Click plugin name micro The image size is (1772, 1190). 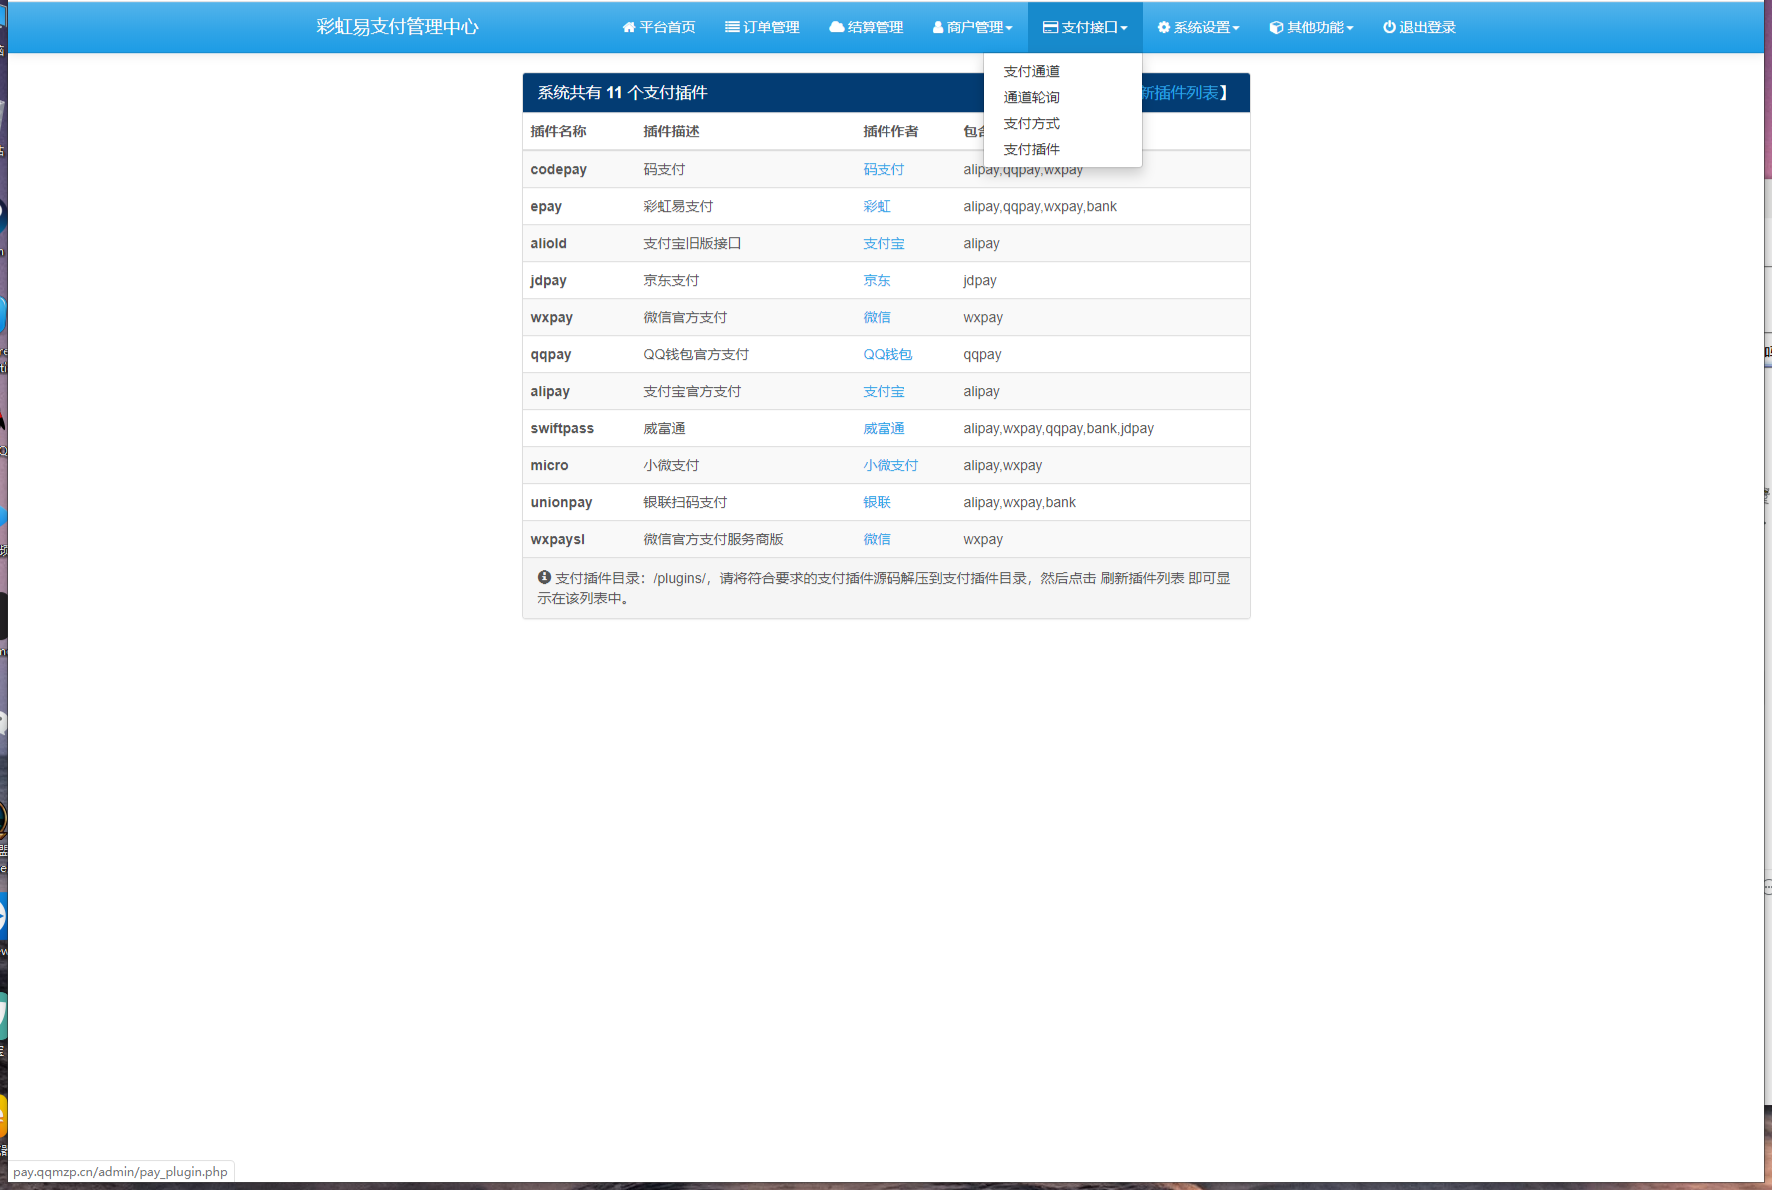click(550, 466)
